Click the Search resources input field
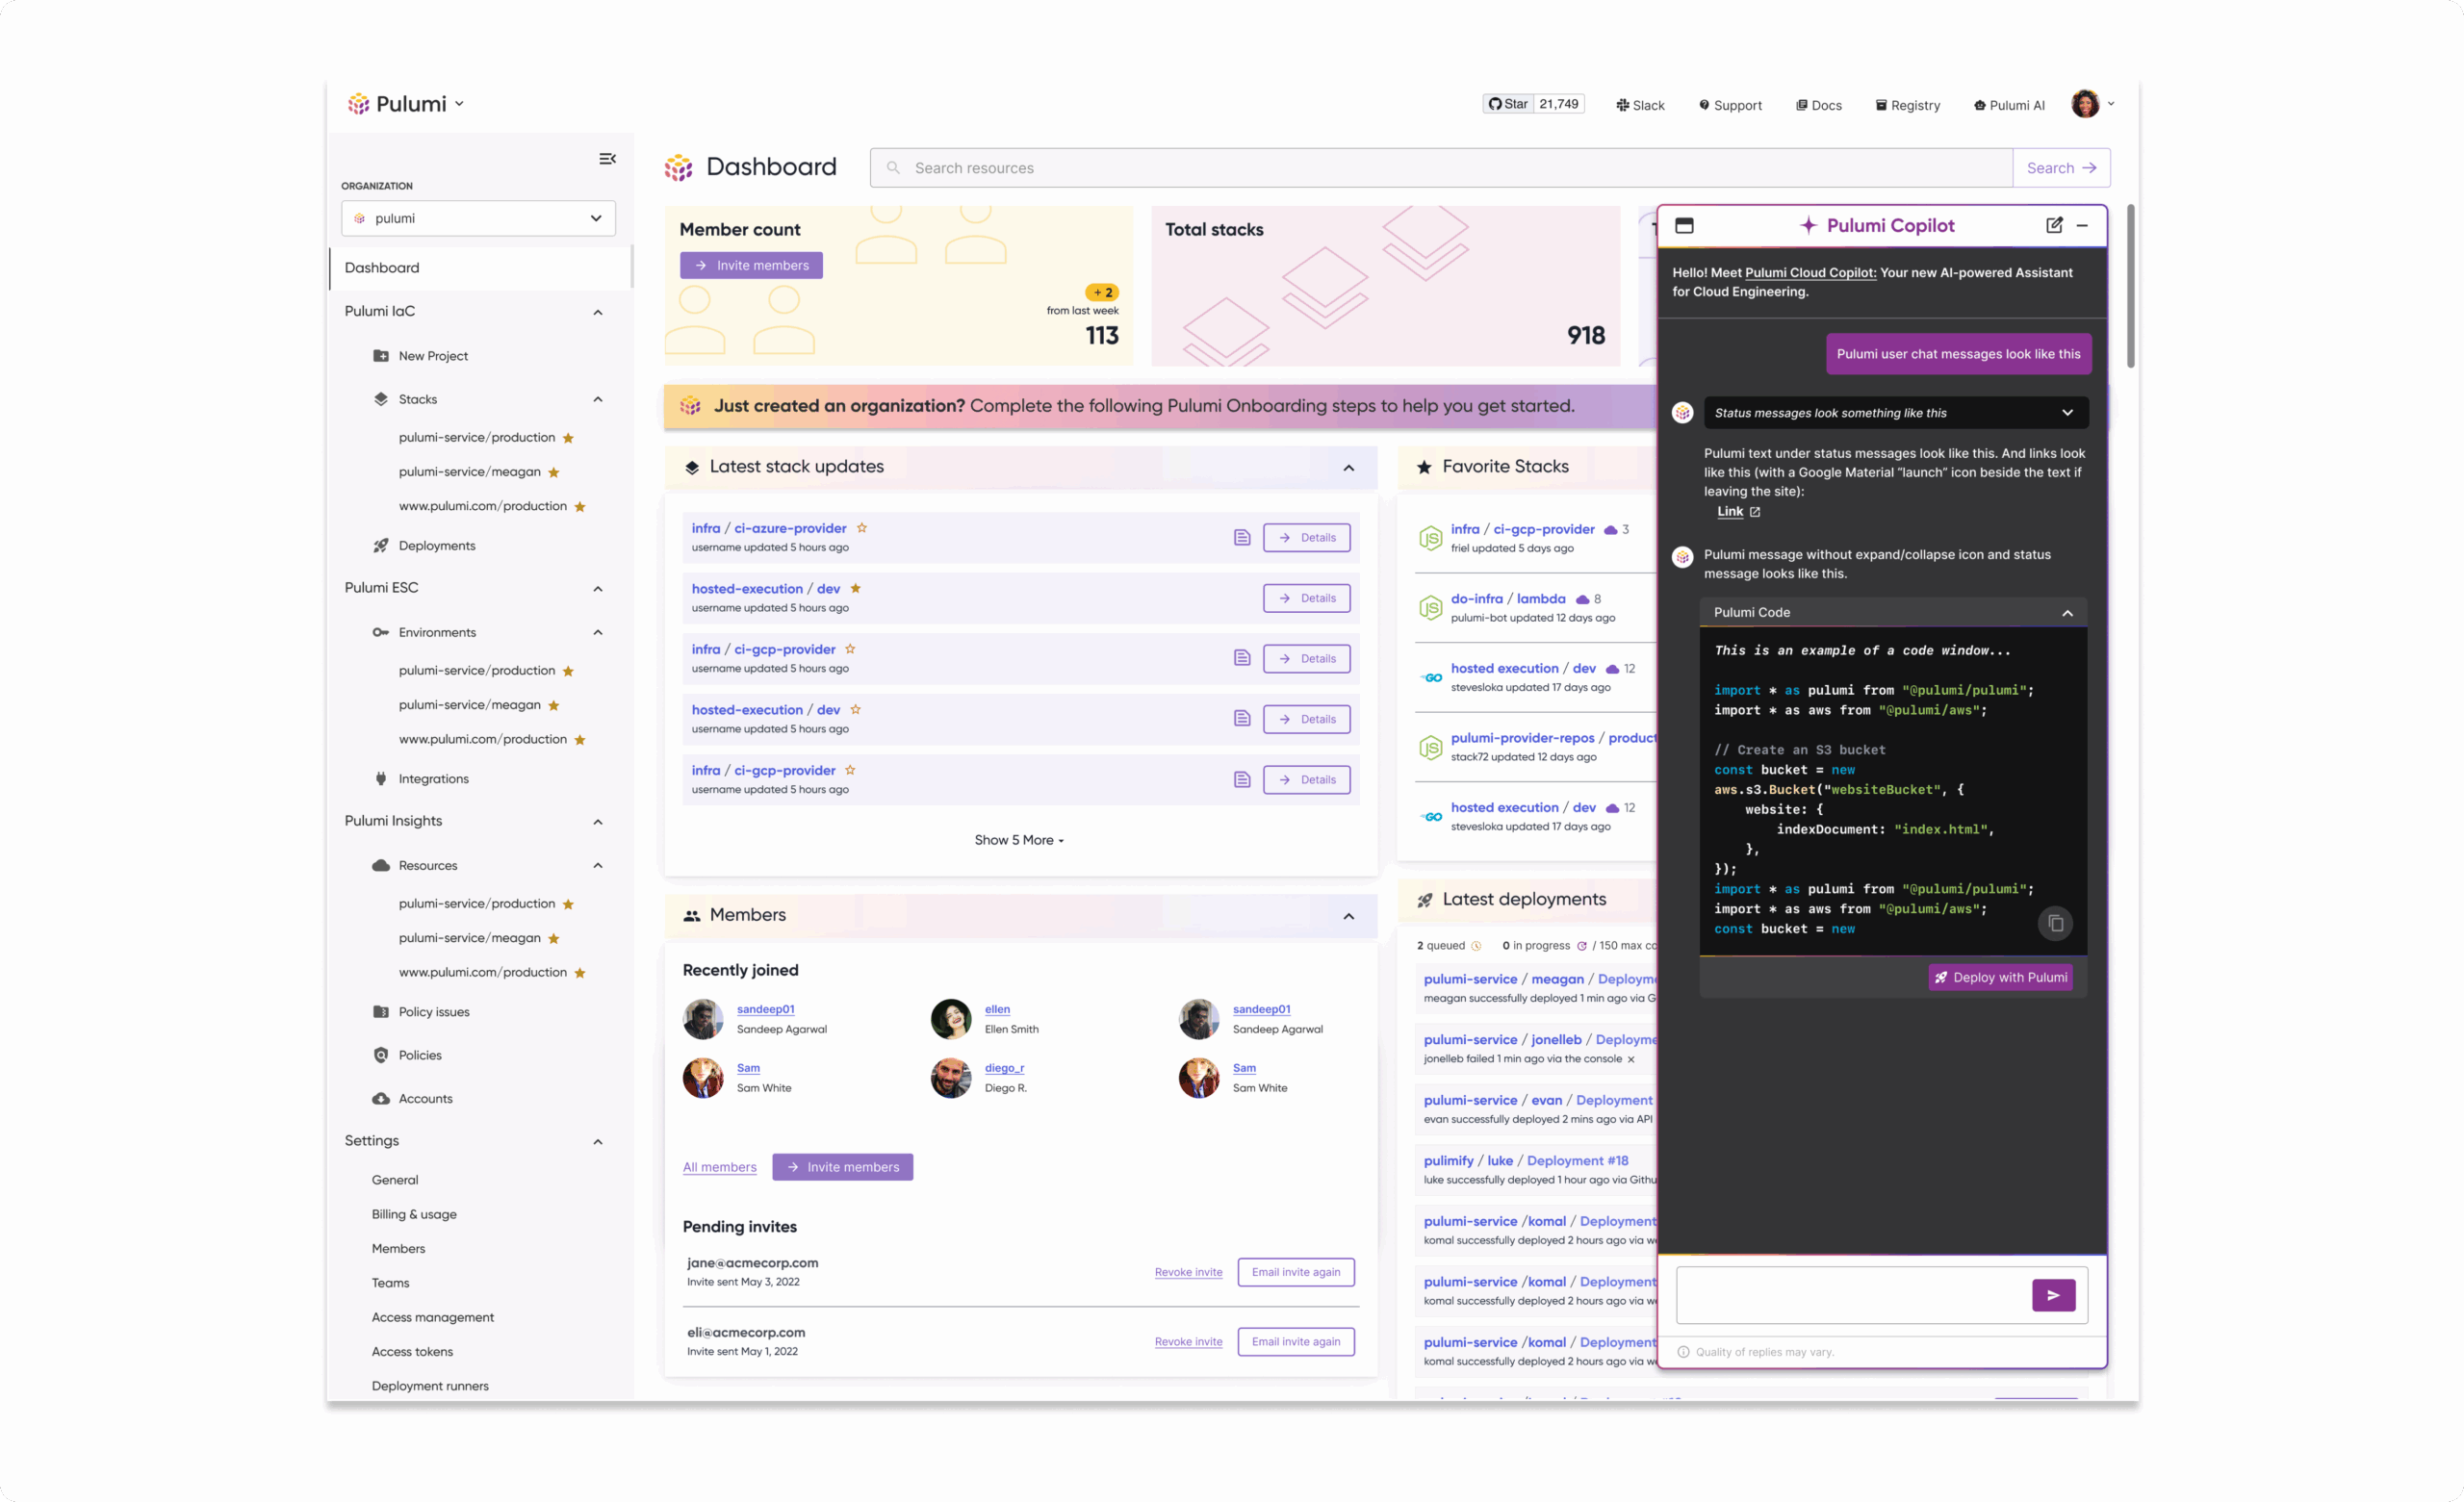The width and height of the screenshot is (2464, 1502). point(1440,168)
